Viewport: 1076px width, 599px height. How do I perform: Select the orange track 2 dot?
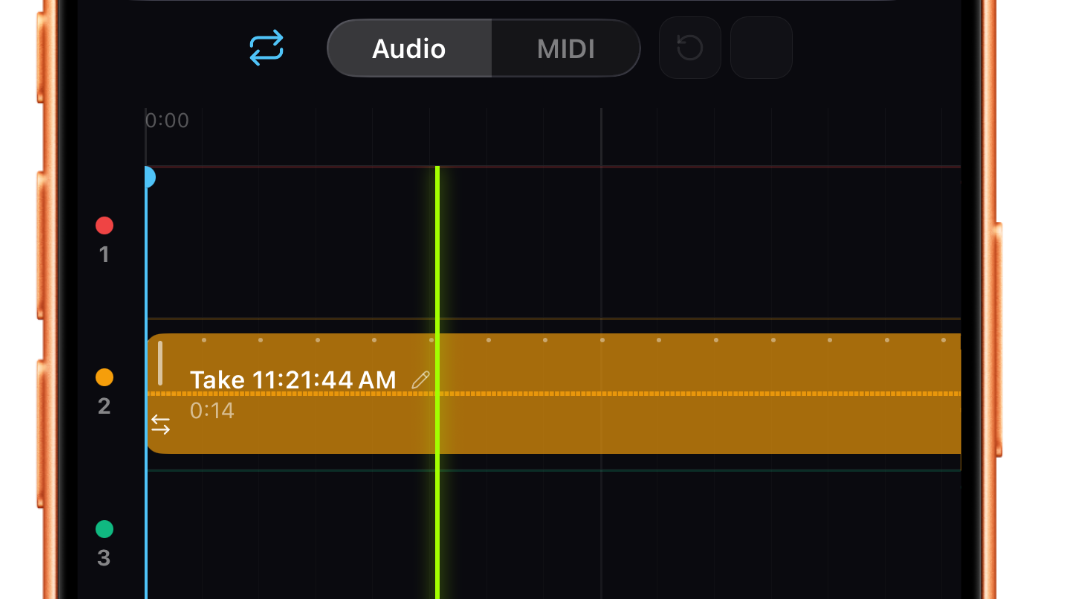coord(104,378)
